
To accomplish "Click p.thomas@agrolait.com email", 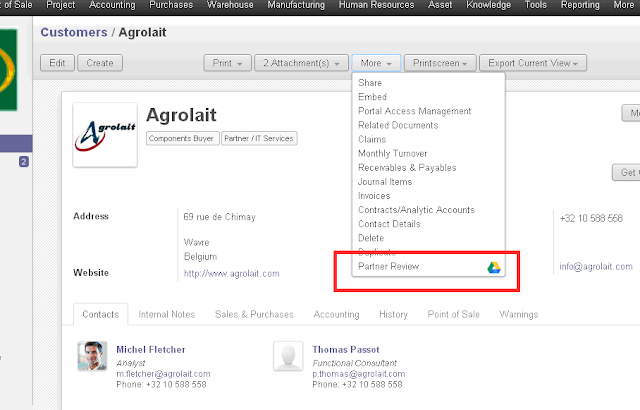I will [359, 374].
